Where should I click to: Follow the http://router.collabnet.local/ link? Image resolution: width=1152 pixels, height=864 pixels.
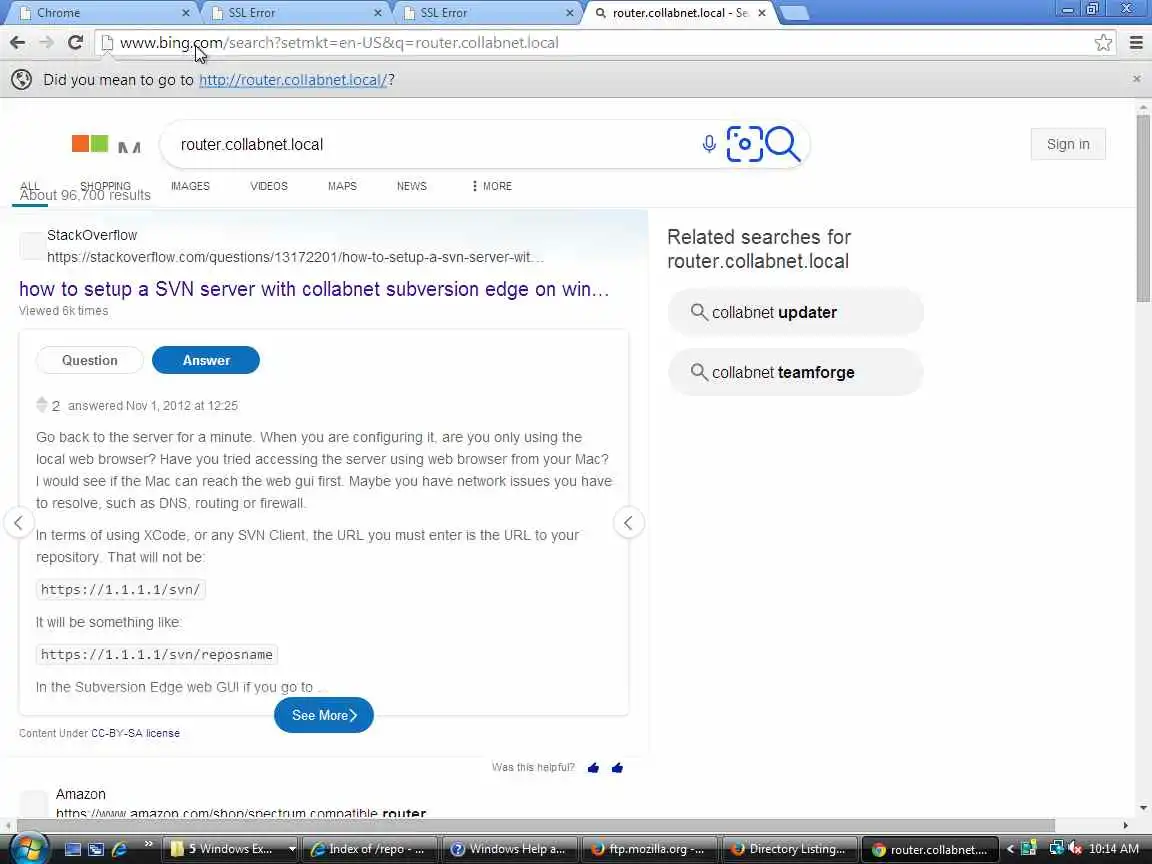(292, 79)
